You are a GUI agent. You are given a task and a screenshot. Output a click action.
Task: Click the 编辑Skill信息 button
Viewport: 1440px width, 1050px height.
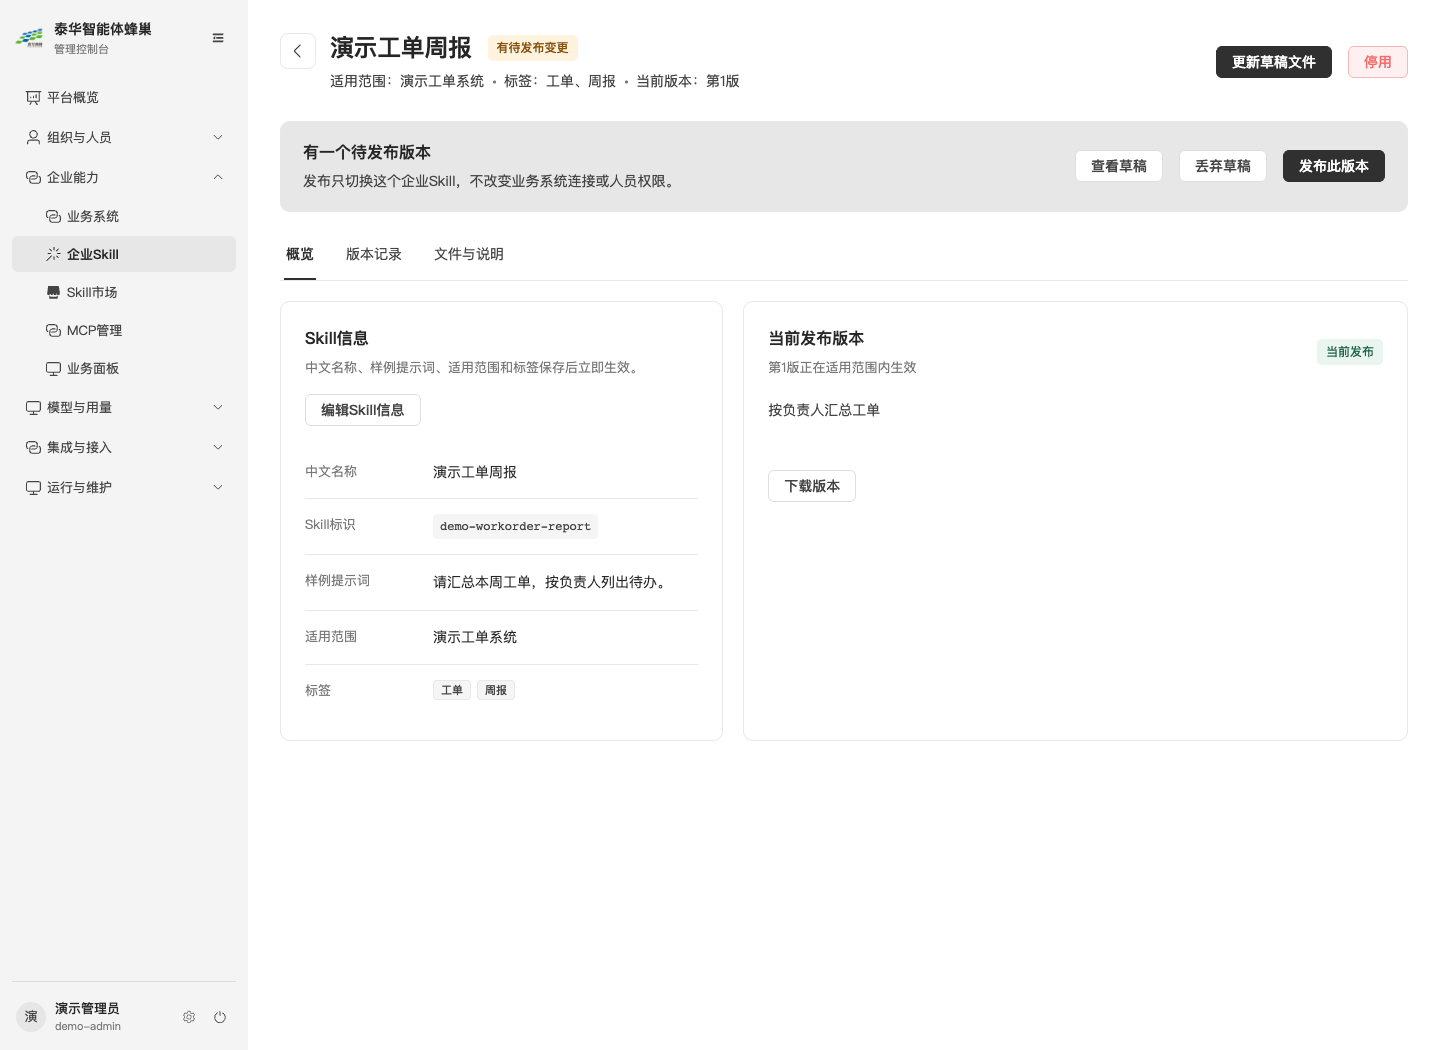click(x=363, y=410)
